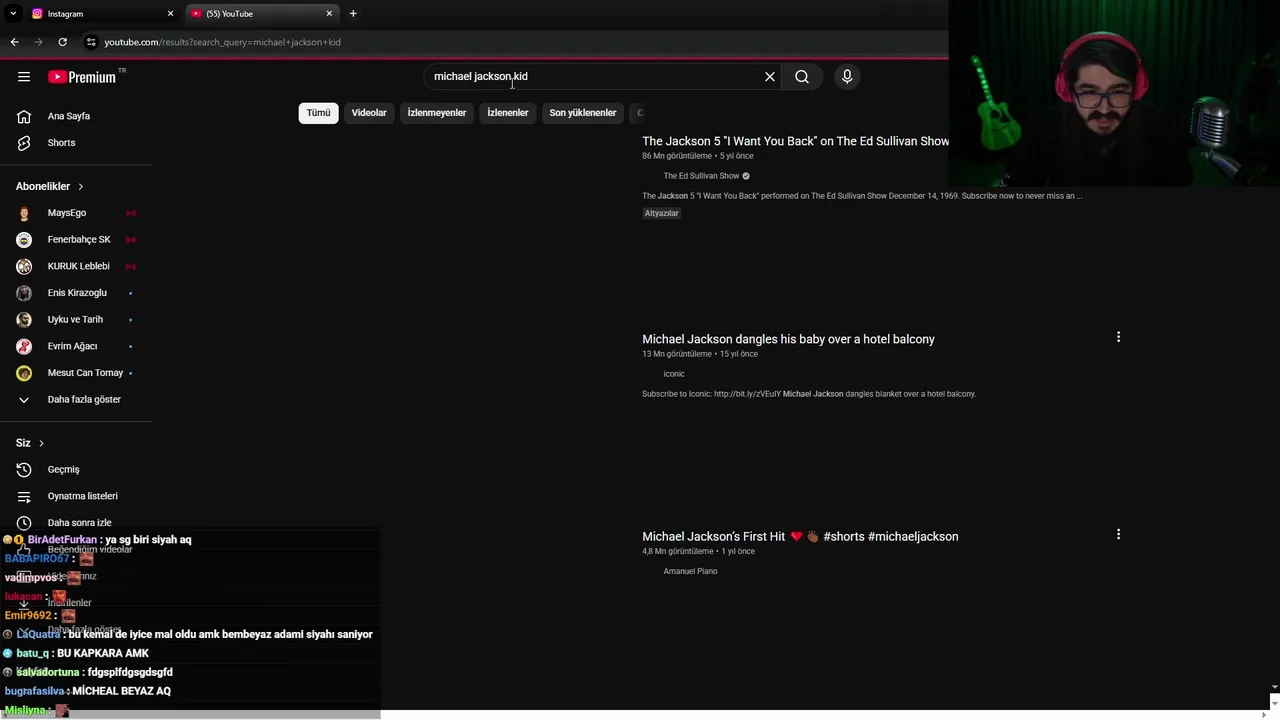
Task: Click the Oynatma listeleri playlist icon
Action: point(24,496)
